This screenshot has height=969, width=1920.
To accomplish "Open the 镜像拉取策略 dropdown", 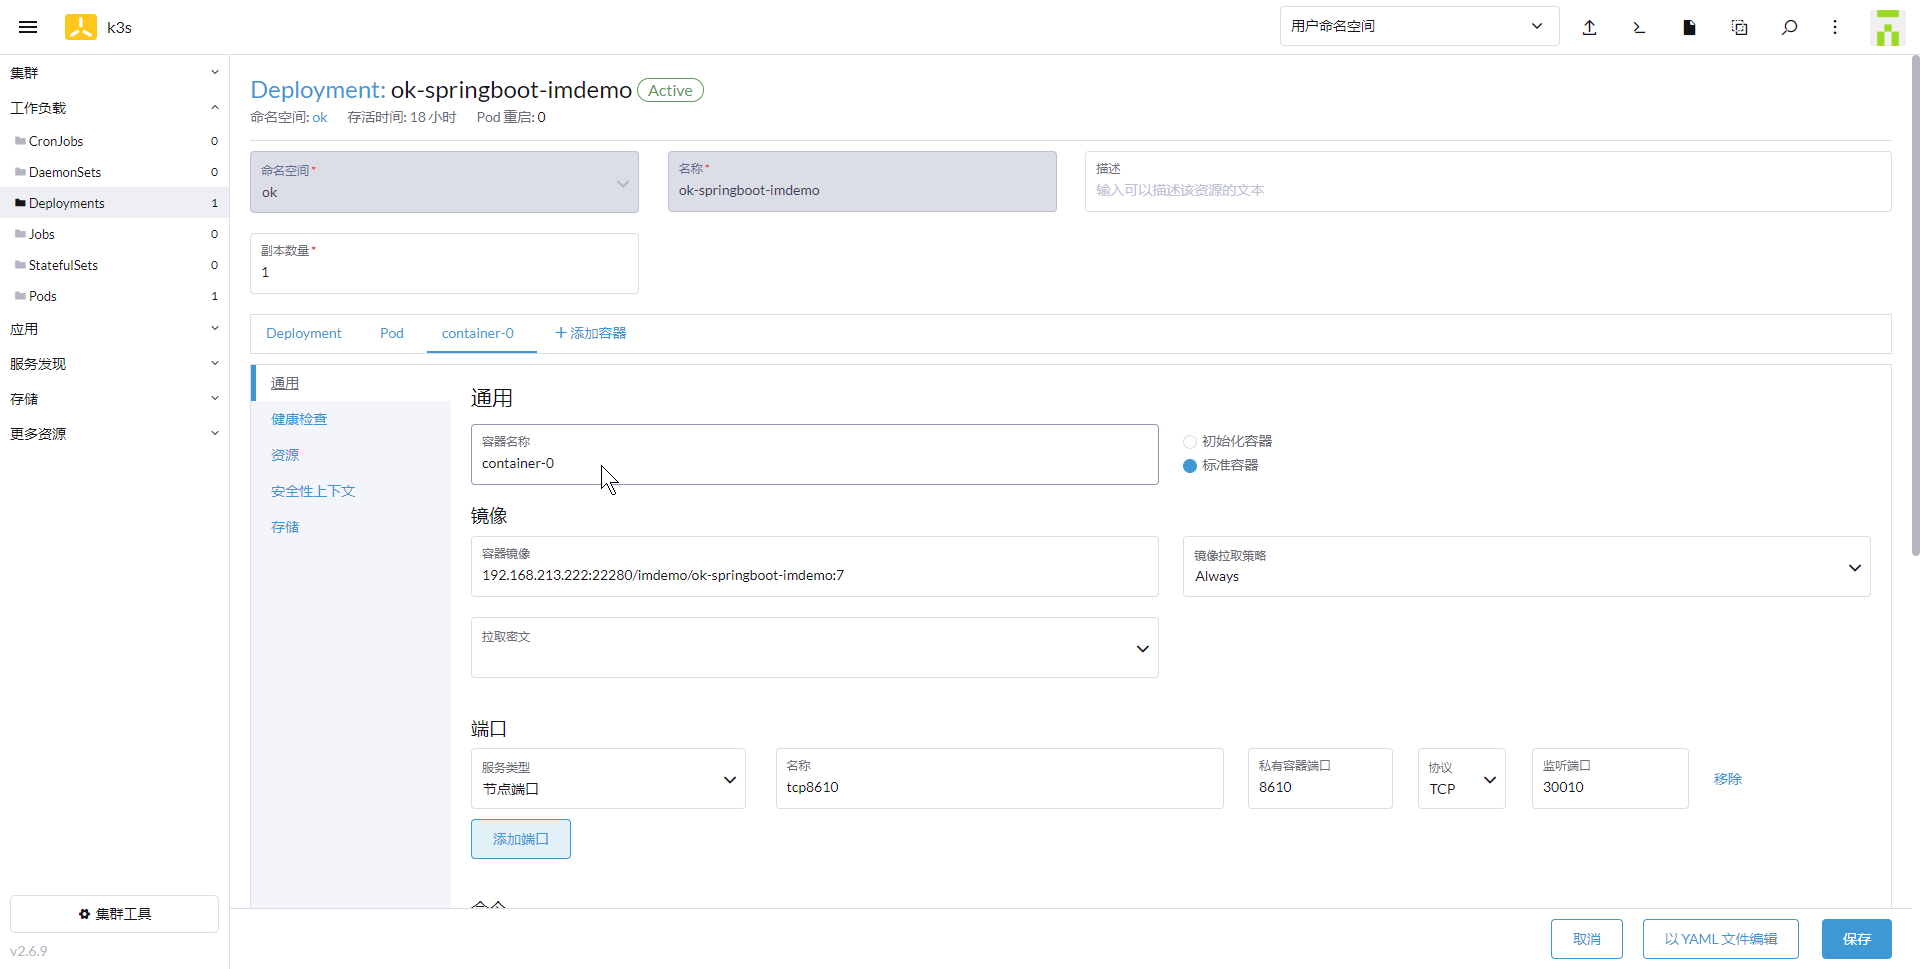I will tap(1526, 567).
